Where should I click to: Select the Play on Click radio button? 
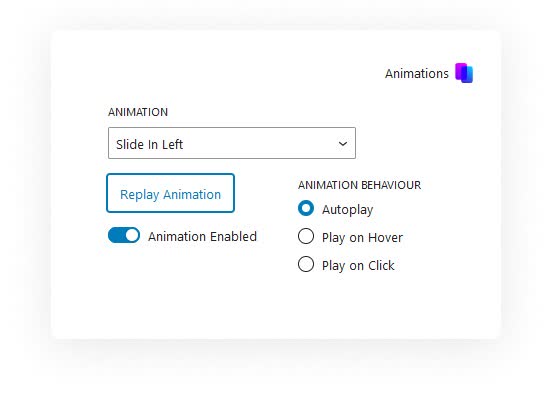pyautogui.click(x=306, y=264)
